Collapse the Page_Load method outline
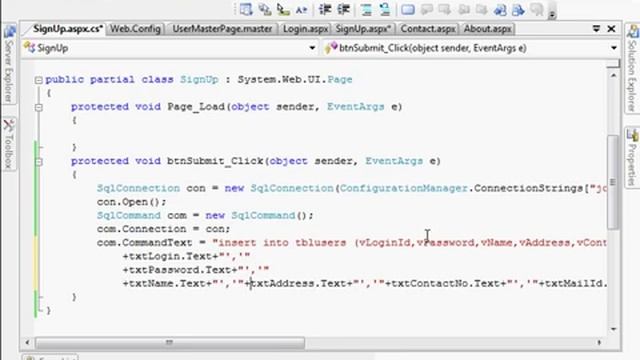The image size is (640, 360). 39,108
